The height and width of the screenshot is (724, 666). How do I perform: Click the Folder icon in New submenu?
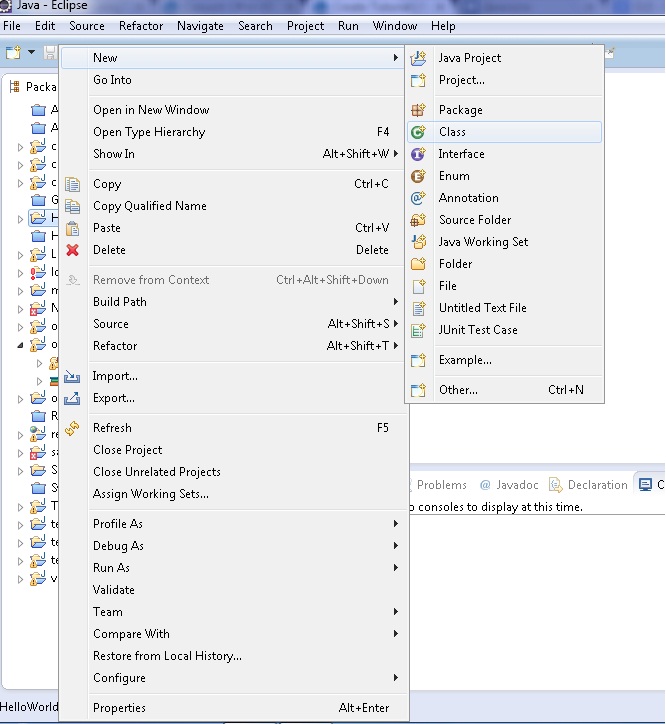click(x=418, y=264)
